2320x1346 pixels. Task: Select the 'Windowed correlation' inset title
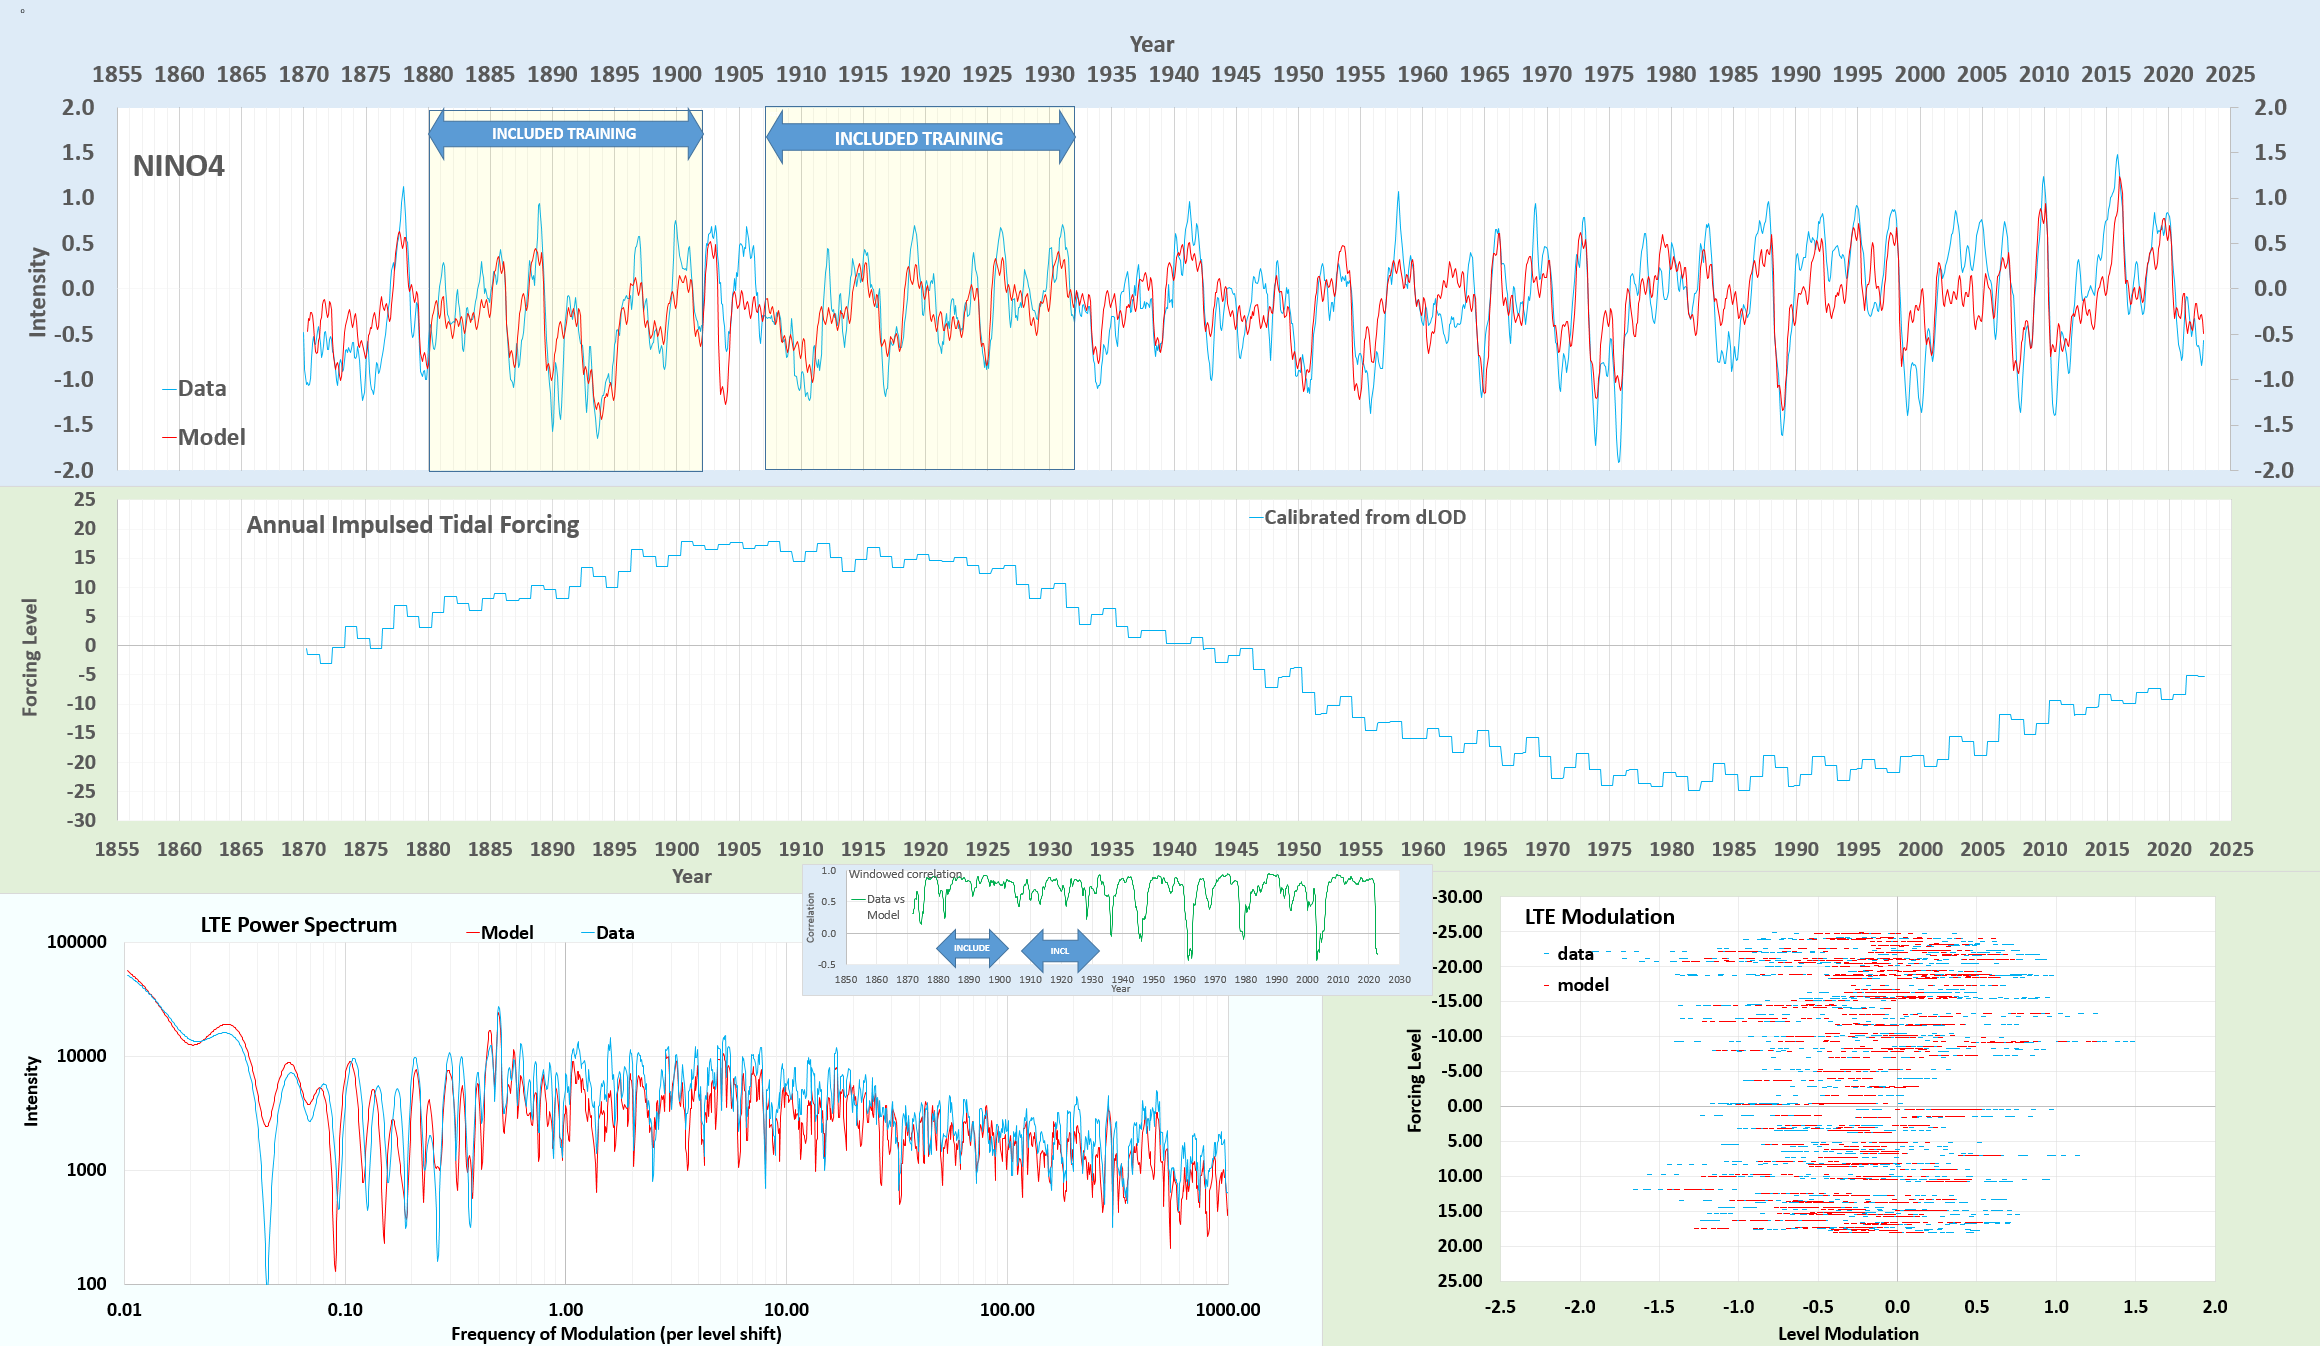(x=905, y=874)
